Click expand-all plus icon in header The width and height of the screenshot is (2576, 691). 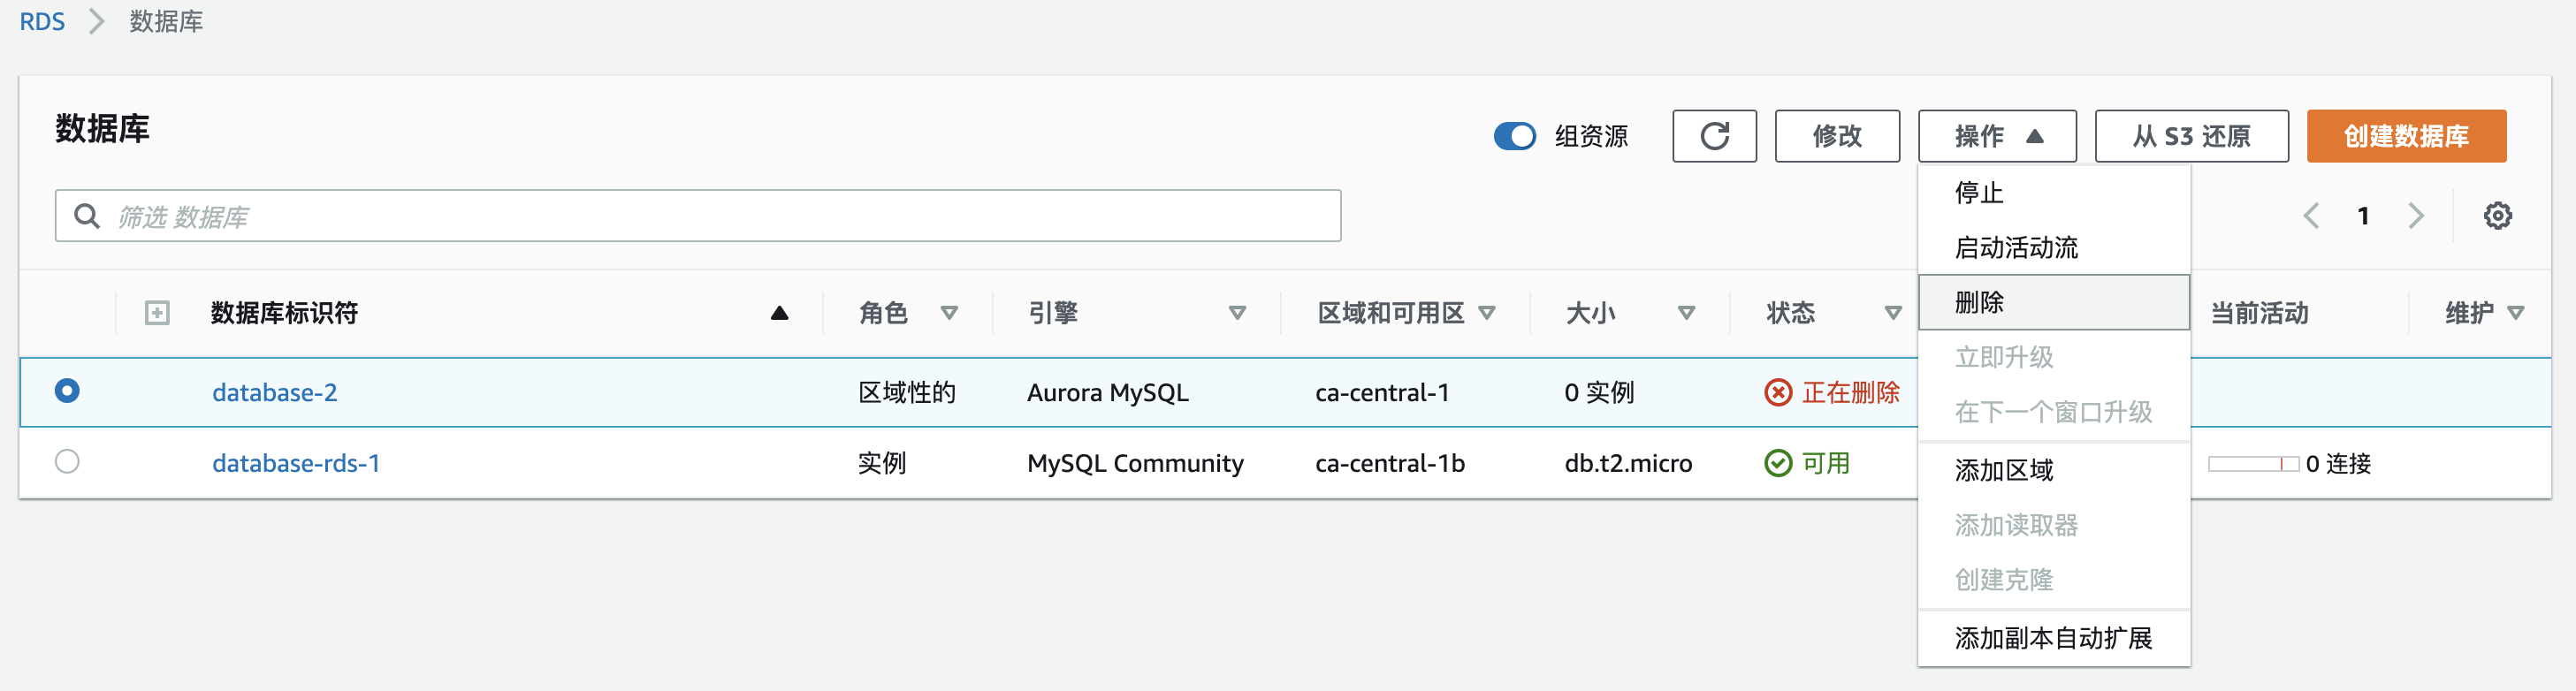pyautogui.click(x=157, y=313)
